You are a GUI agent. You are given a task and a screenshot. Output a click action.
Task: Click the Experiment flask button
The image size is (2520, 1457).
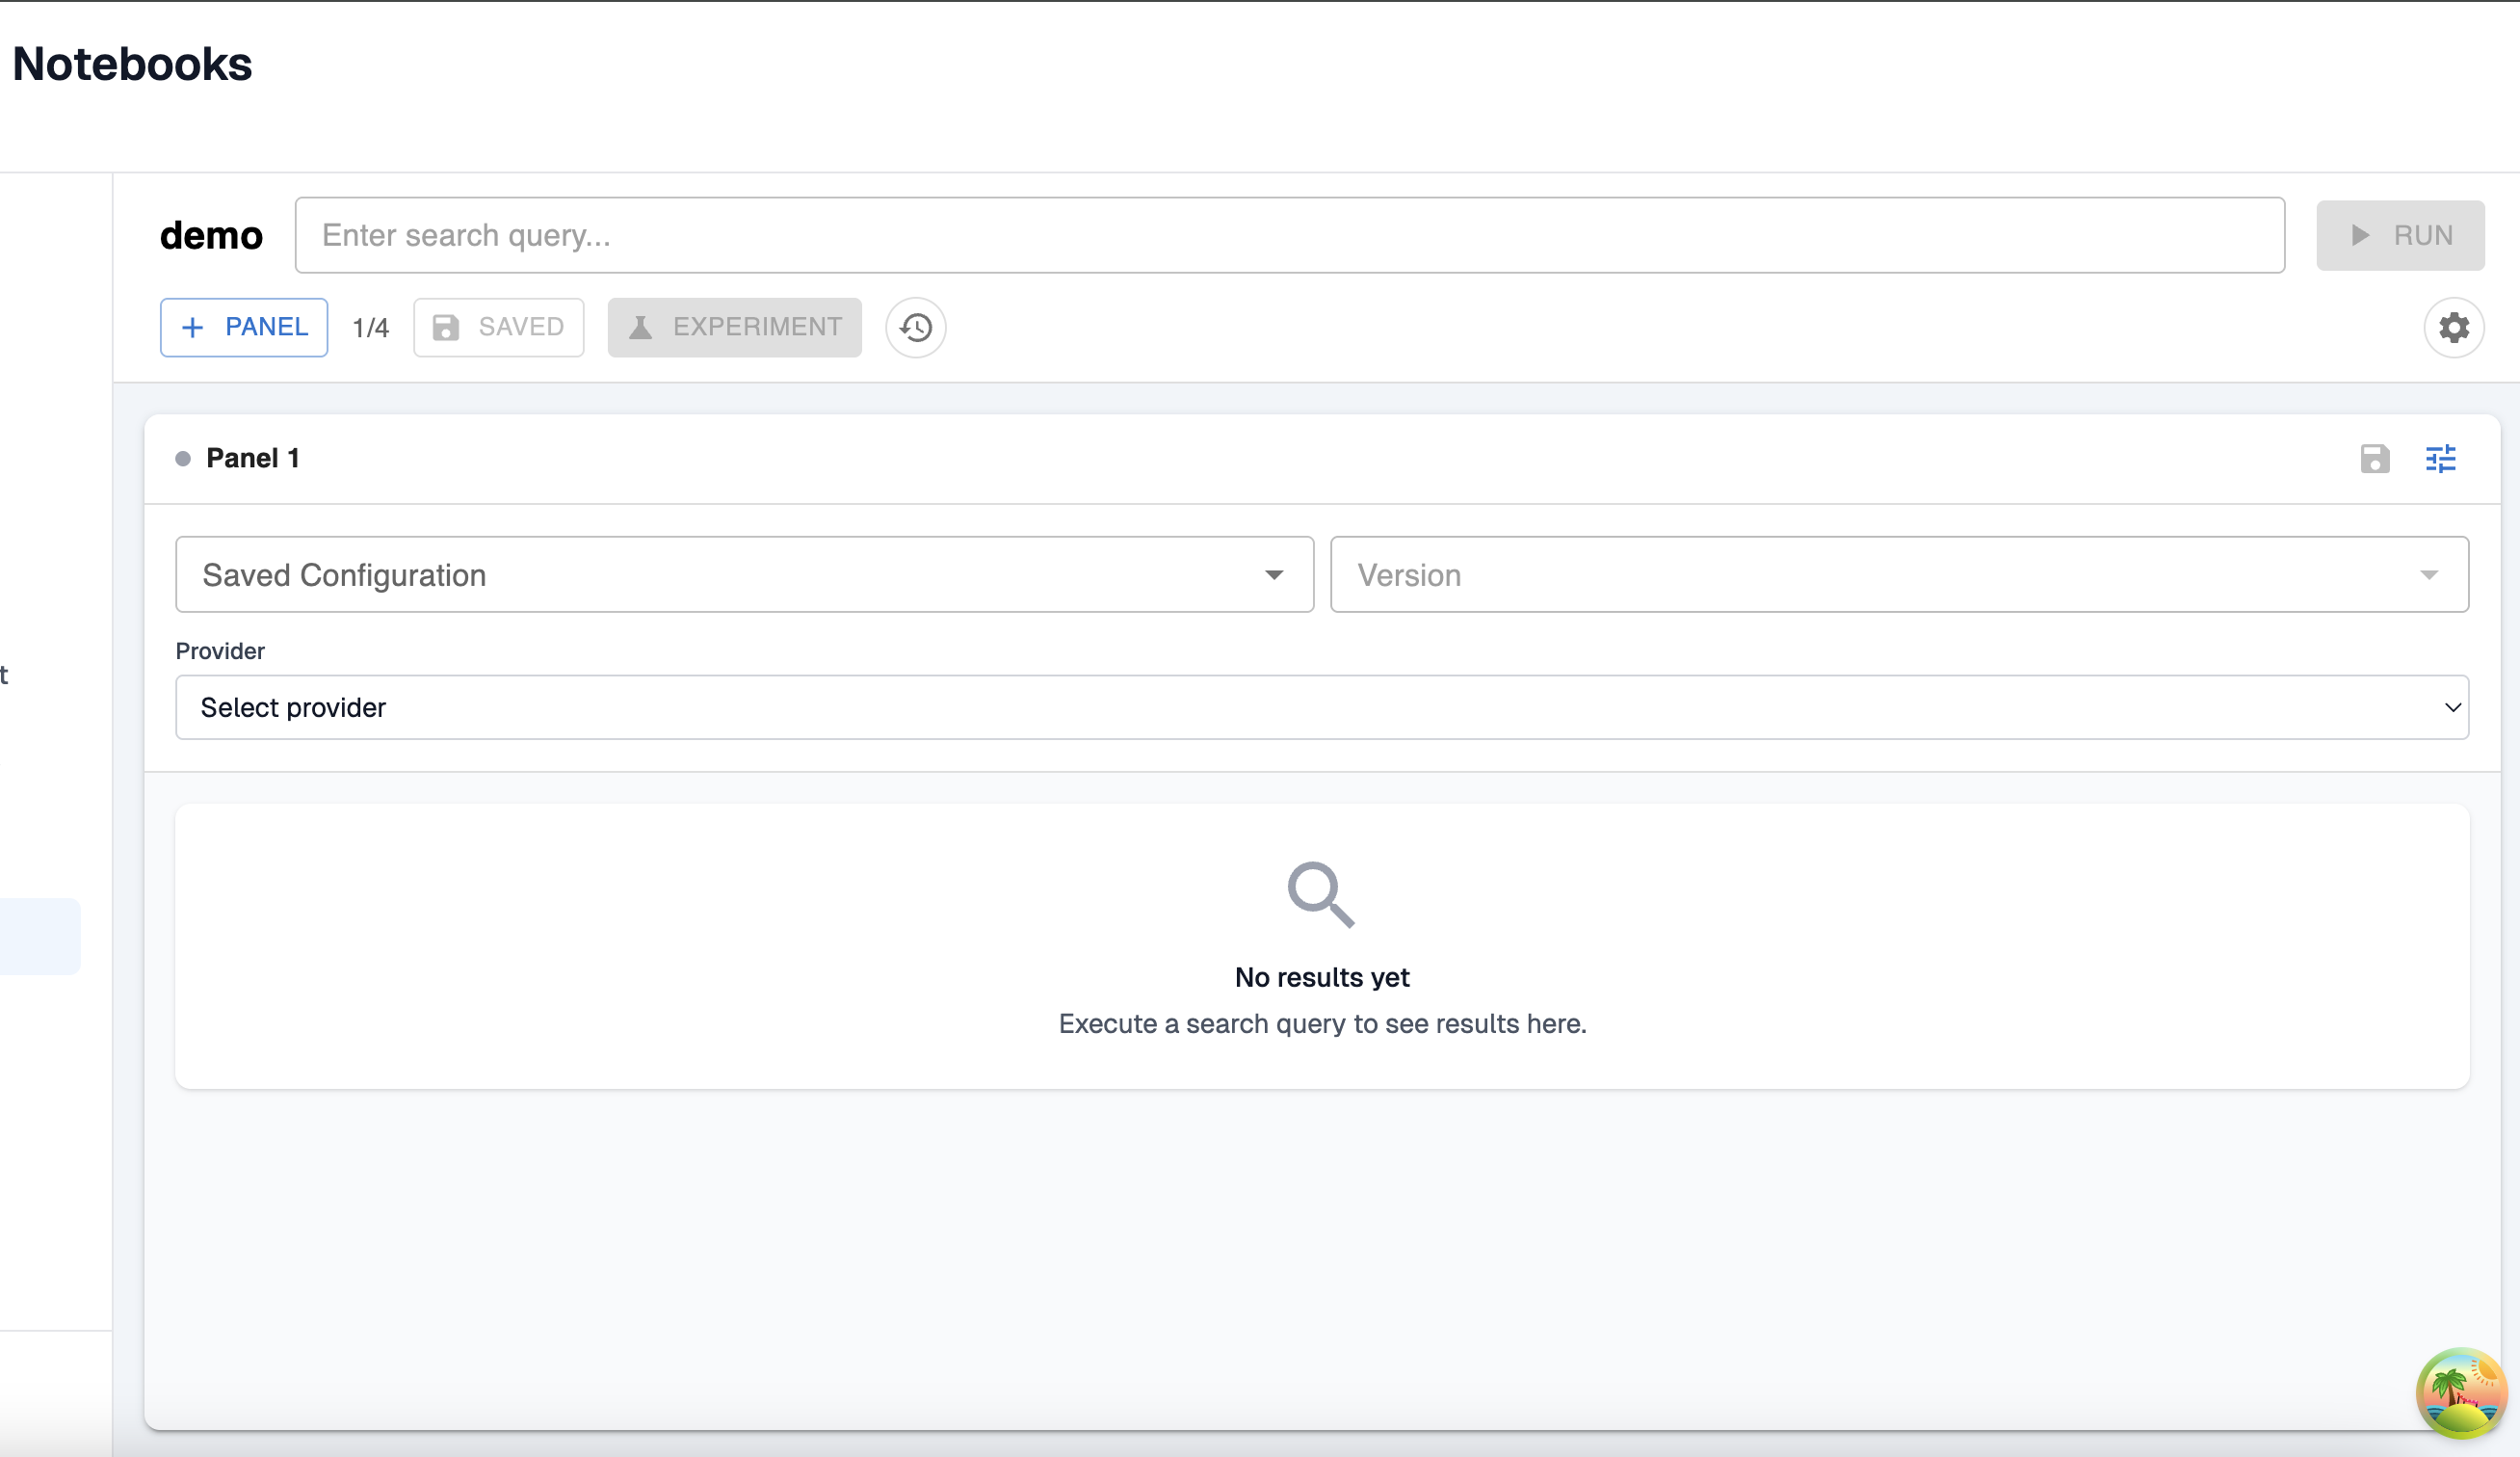tap(734, 327)
